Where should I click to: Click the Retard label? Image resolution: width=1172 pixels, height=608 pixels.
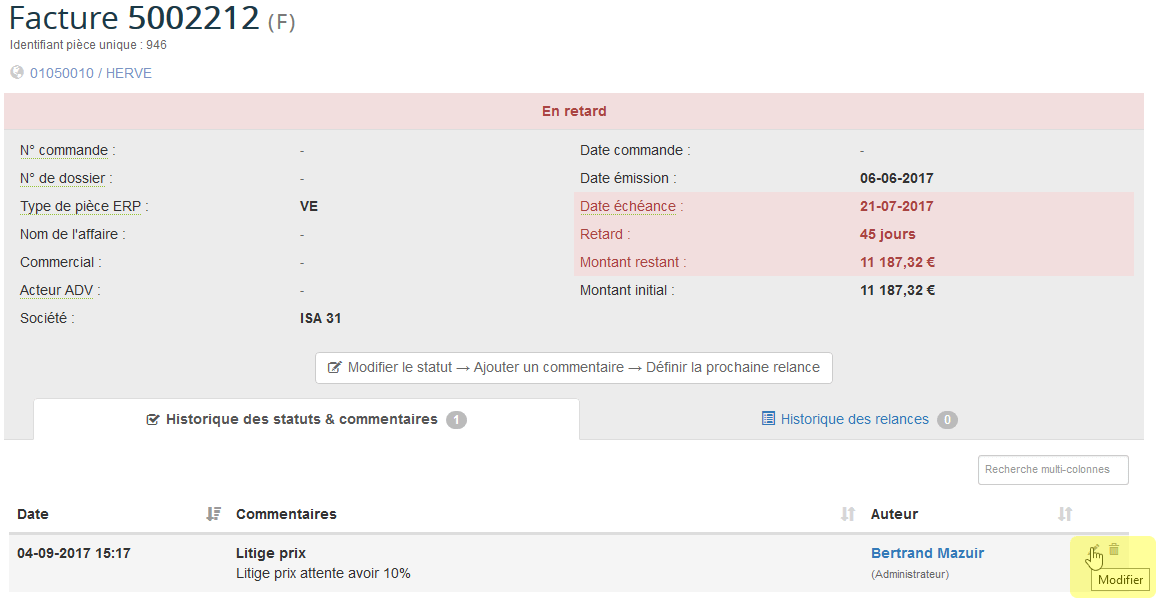604,235
